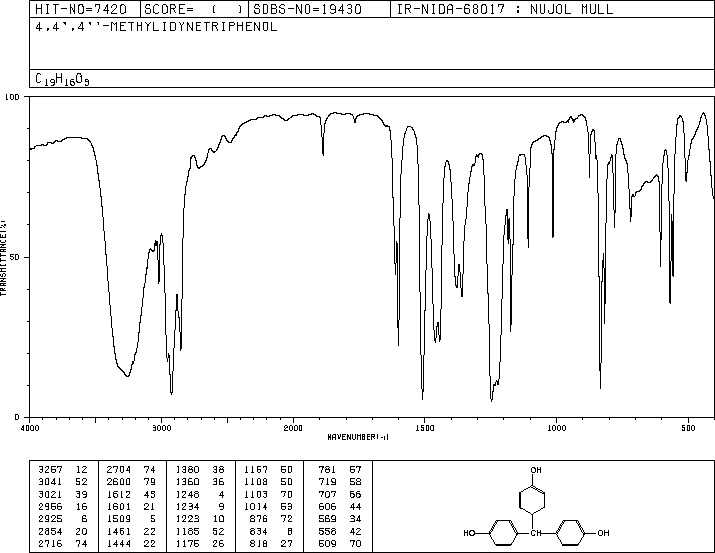Click the 50 label on the transmittance axis
715x553 pixels.
coord(15,257)
